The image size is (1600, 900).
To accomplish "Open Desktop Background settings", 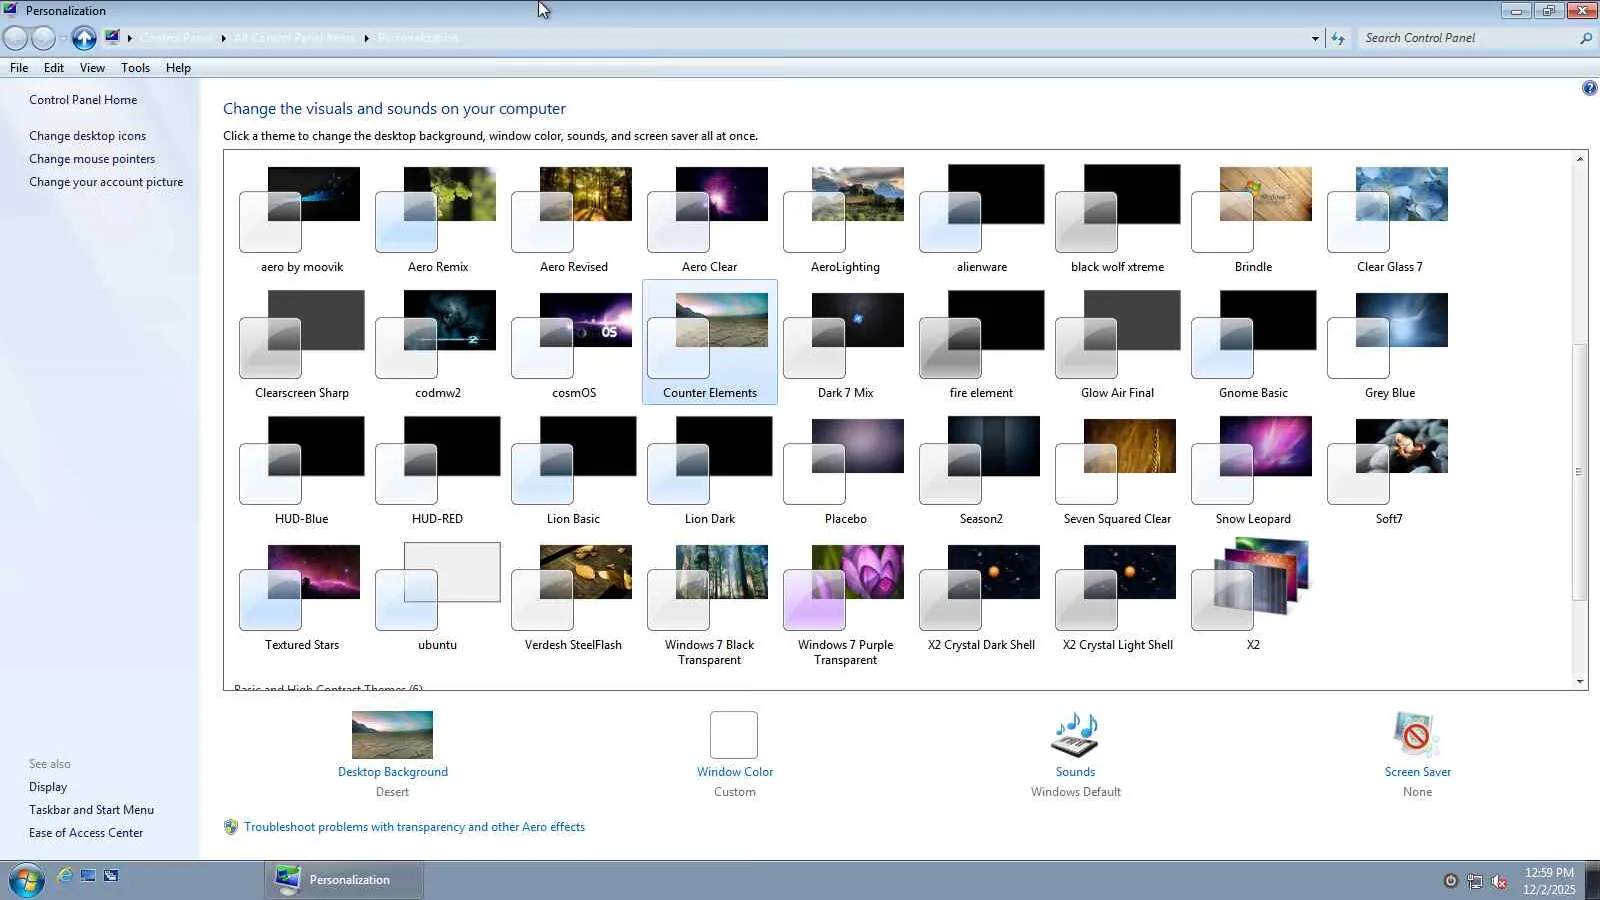I will tap(393, 754).
